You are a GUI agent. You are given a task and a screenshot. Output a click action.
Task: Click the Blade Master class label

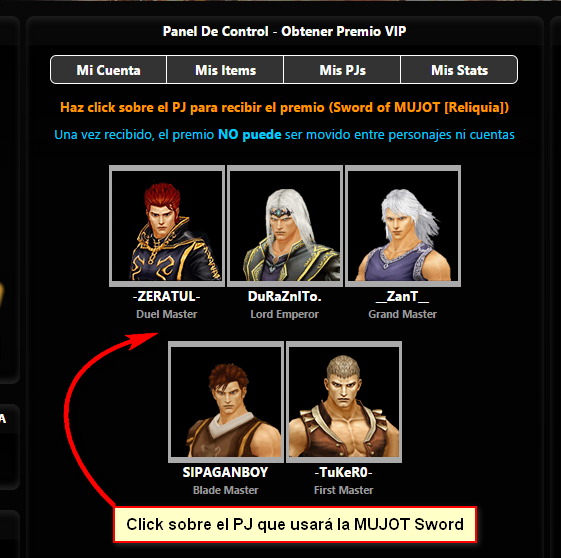click(225, 490)
